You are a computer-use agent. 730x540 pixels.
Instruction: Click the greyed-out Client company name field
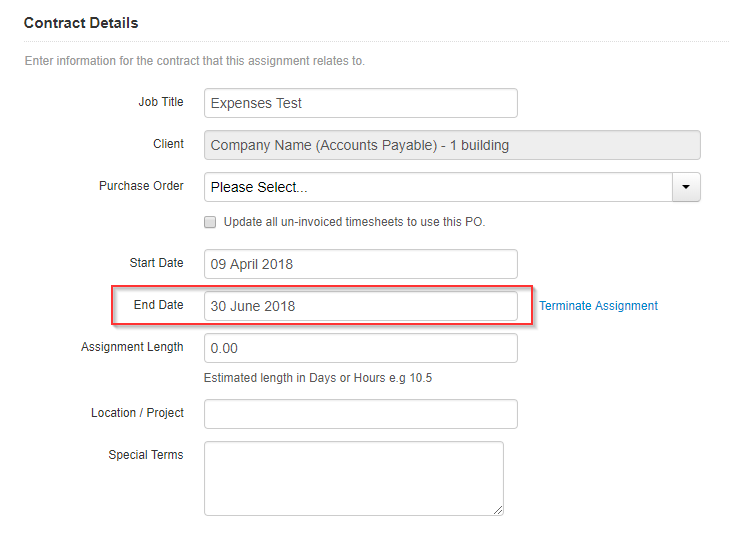click(452, 145)
